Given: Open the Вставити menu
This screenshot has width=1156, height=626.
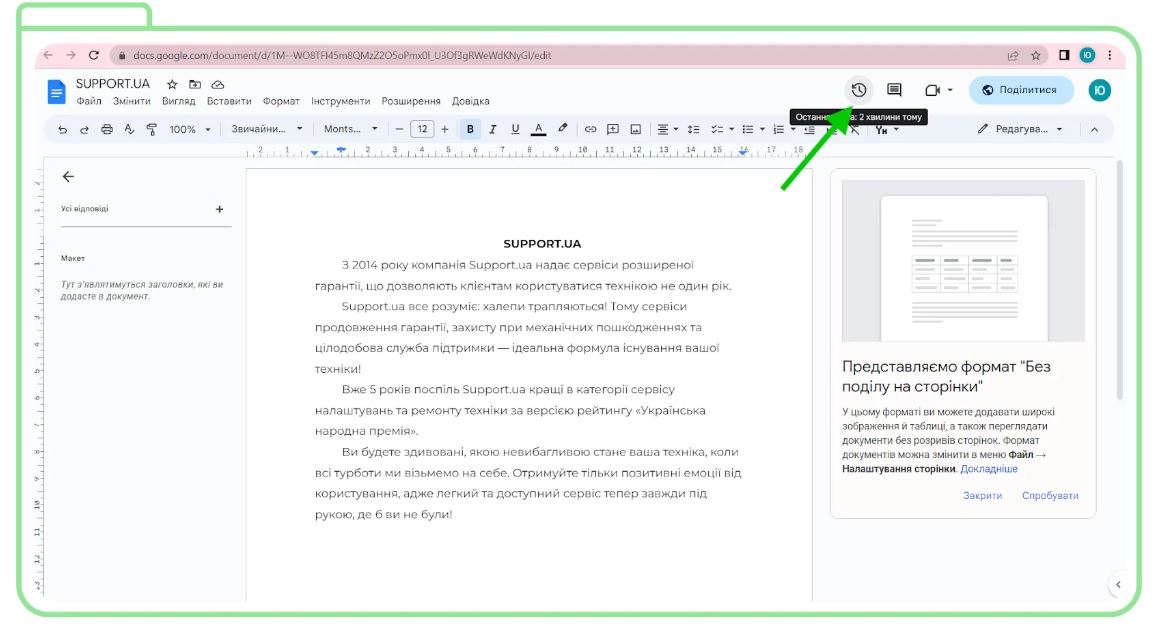Looking at the screenshot, I should pyautogui.click(x=229, y=102).
